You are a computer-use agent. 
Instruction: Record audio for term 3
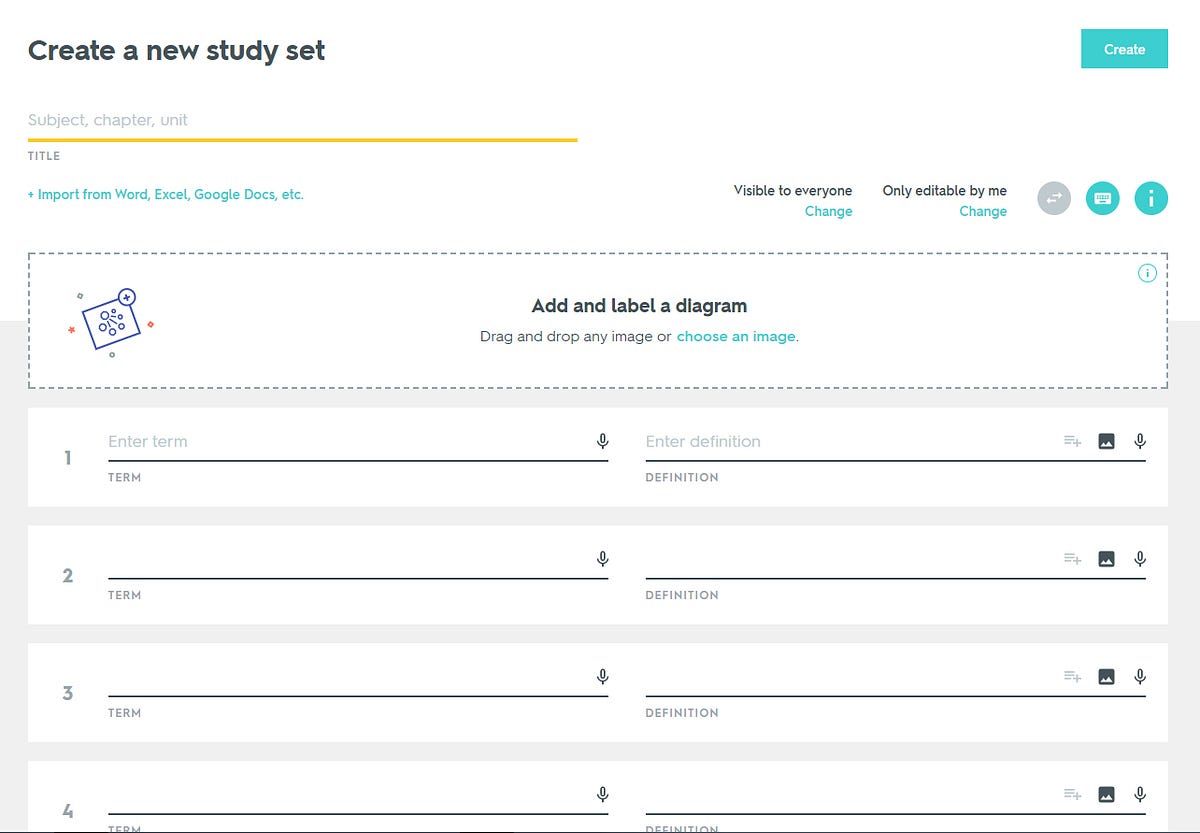[603, 676]
